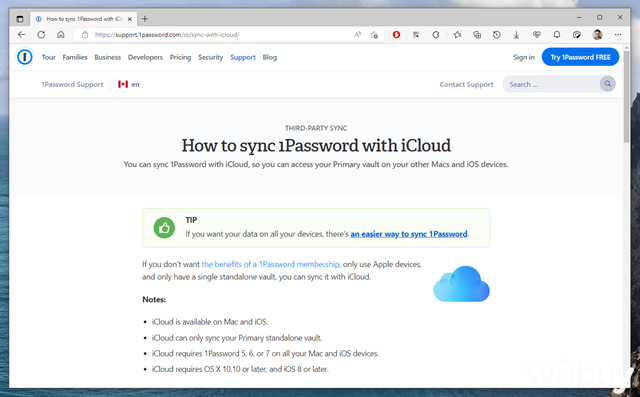Reload the page with the refresh icon
This screenshot has height=397, width=640.
coord(41,35)
